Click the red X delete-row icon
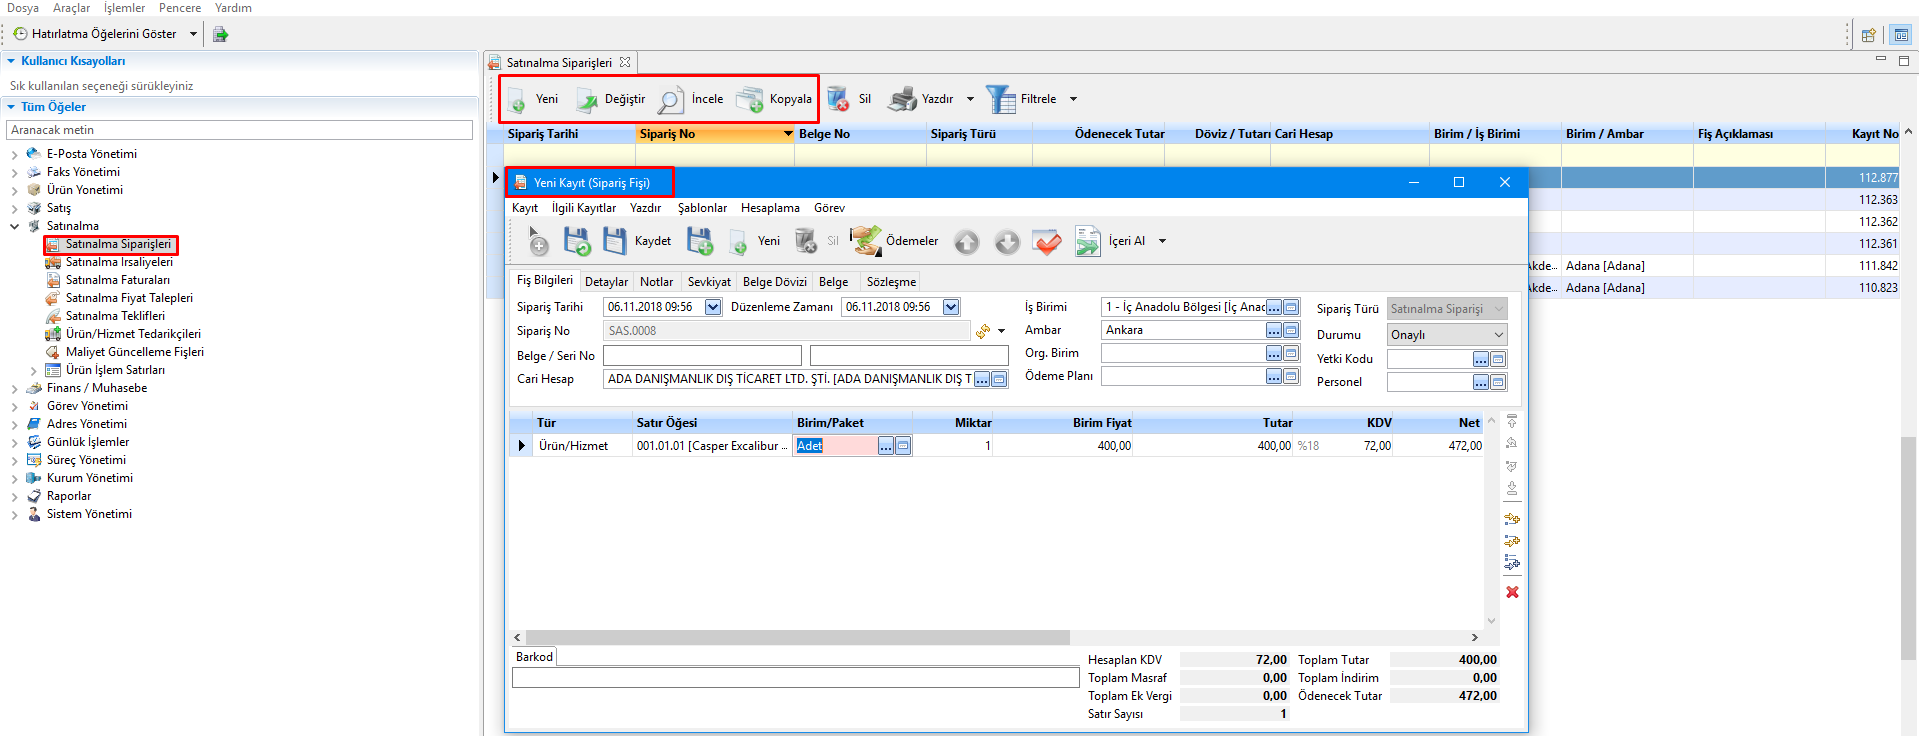This screenshot has height=736, width=1919. click(1512, 592)
